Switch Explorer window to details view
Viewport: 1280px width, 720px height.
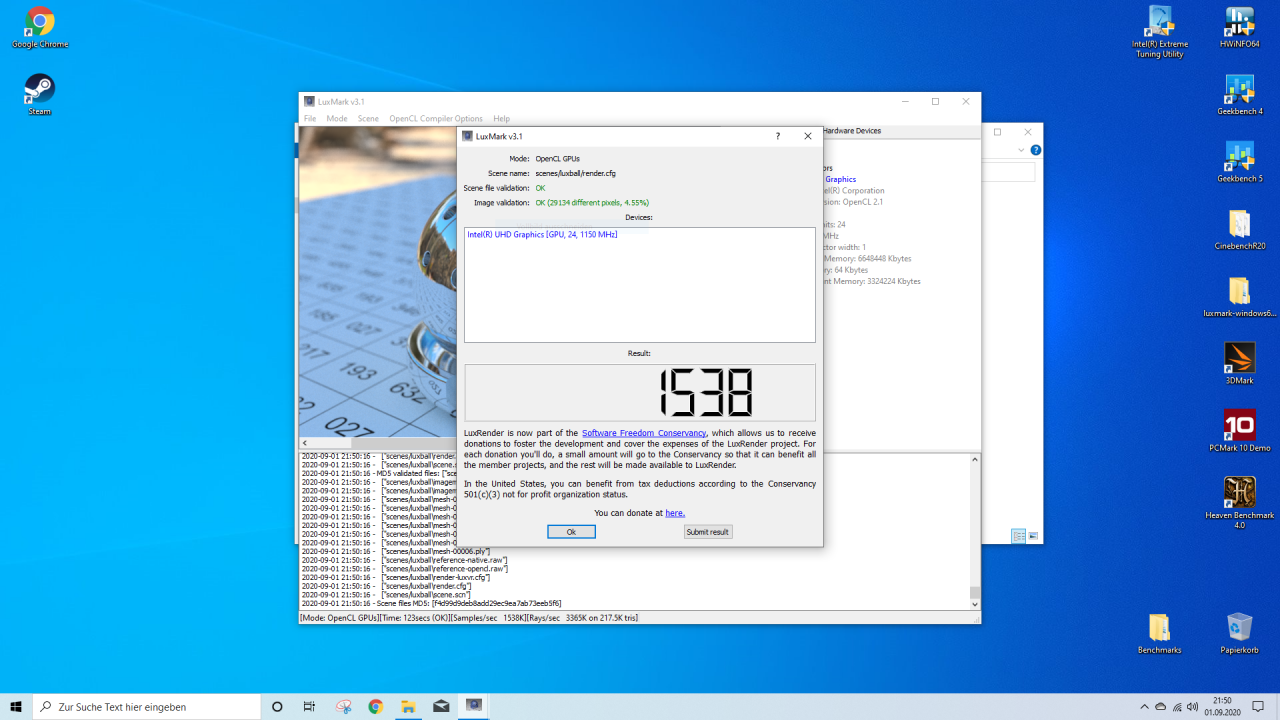(1018, 536)
